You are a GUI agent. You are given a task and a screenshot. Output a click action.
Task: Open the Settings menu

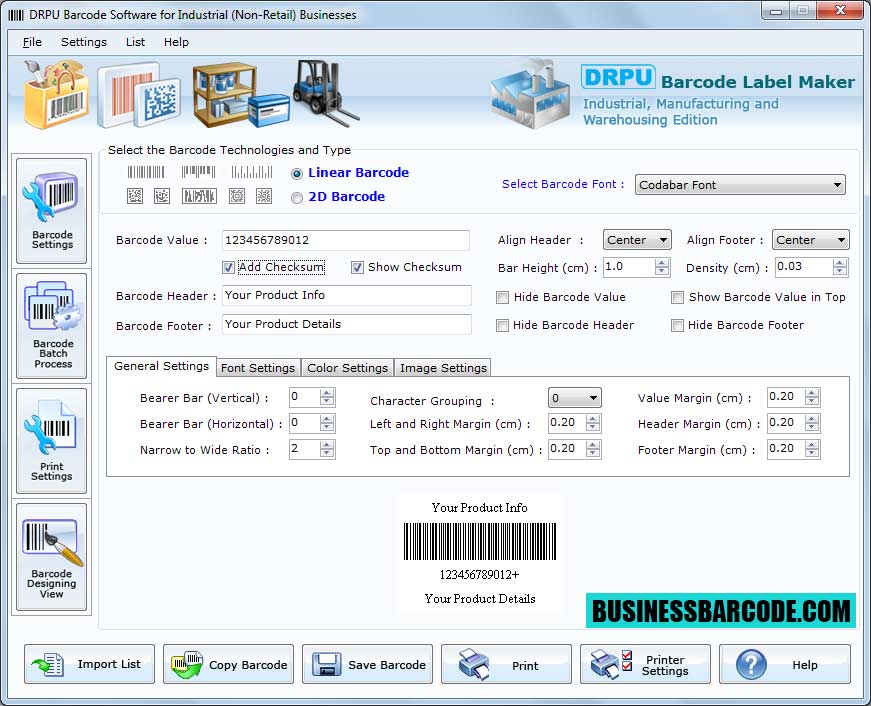[84, 42]
